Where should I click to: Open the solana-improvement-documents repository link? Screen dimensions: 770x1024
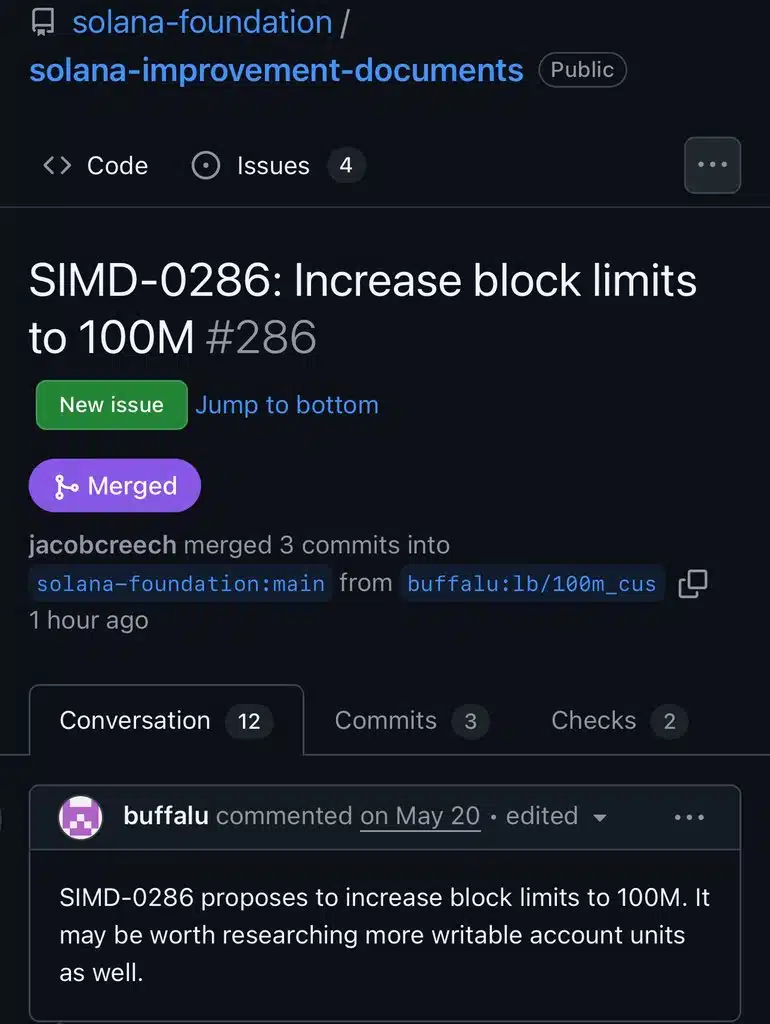point(276,70)
